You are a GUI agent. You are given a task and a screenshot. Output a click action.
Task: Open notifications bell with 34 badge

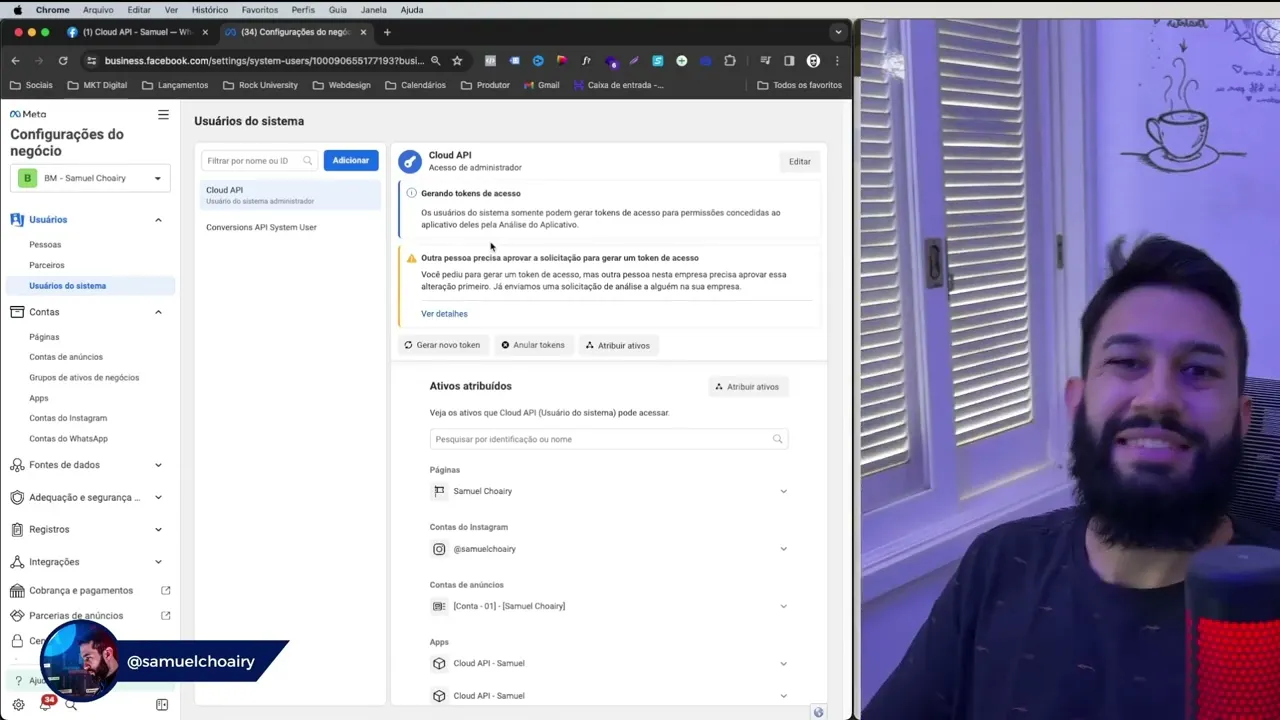[45, 705]
